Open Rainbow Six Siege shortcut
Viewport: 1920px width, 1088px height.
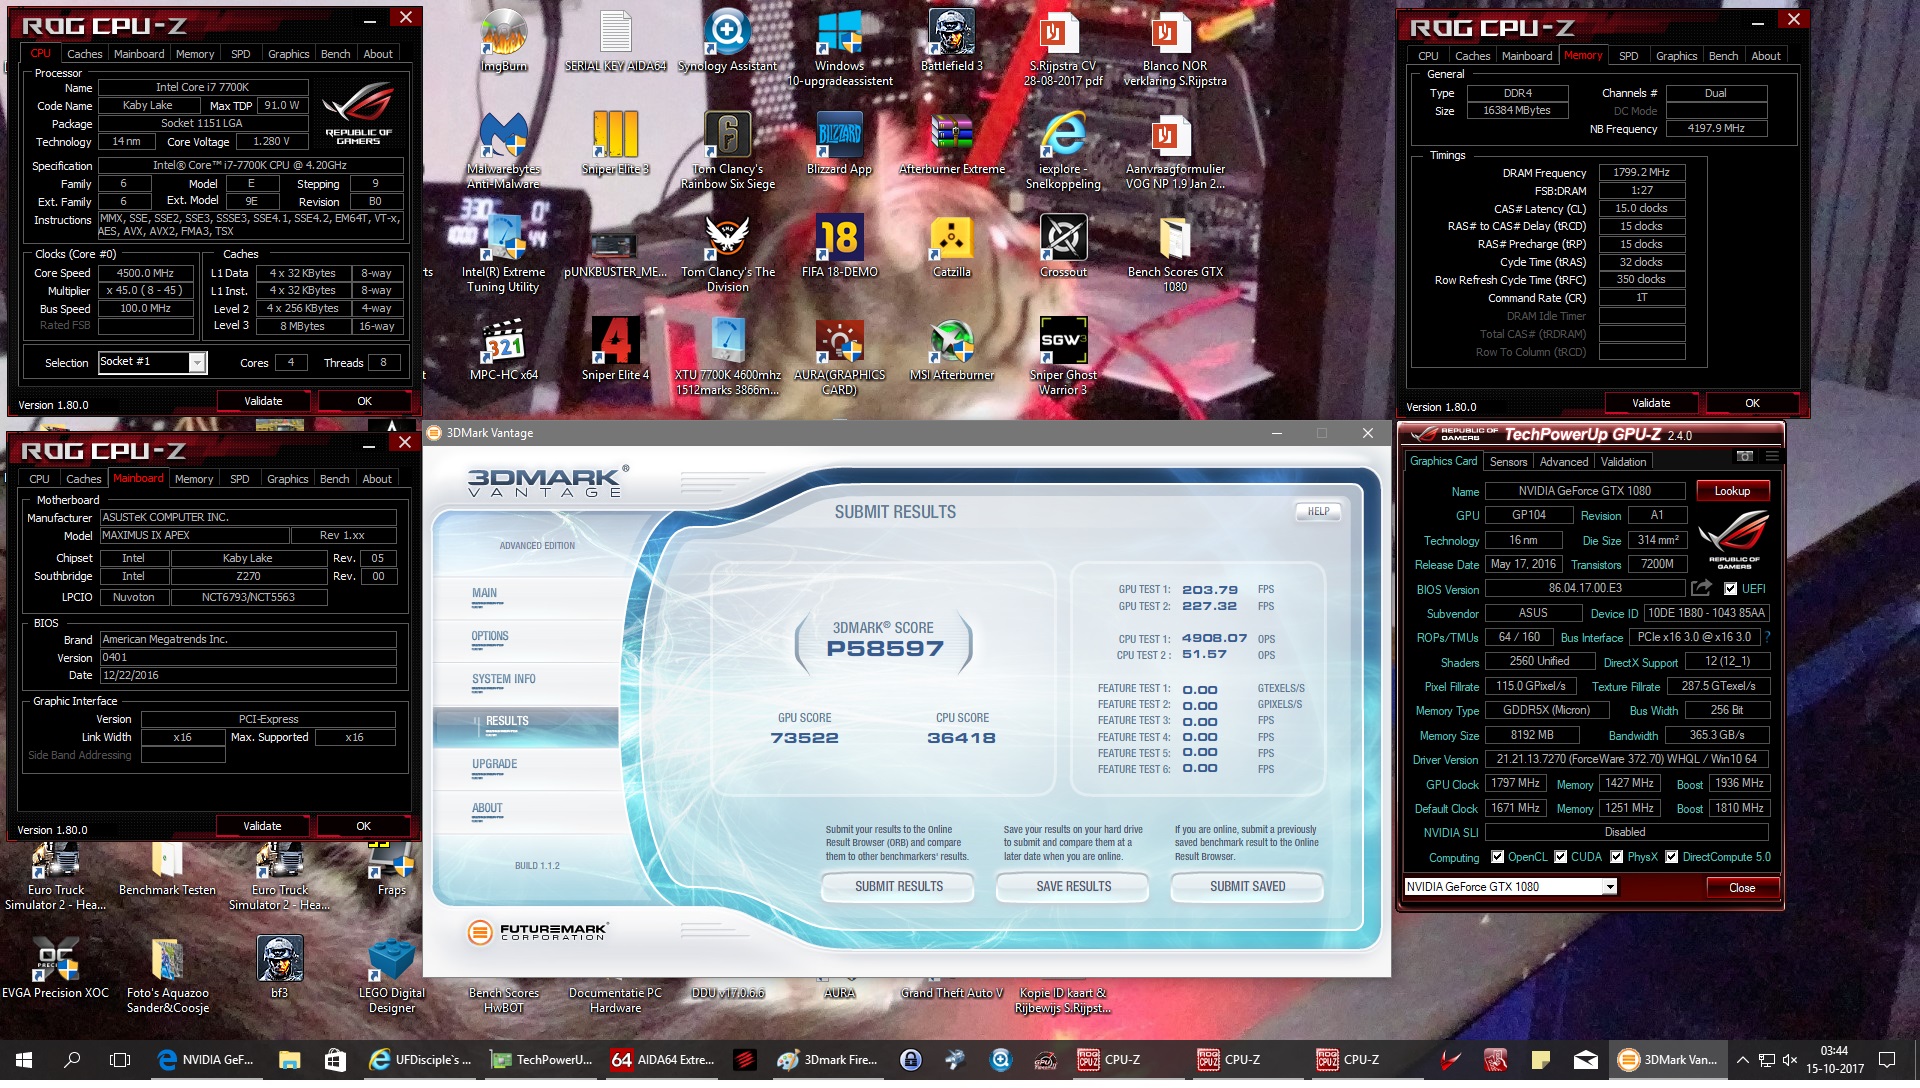[728, 150]
